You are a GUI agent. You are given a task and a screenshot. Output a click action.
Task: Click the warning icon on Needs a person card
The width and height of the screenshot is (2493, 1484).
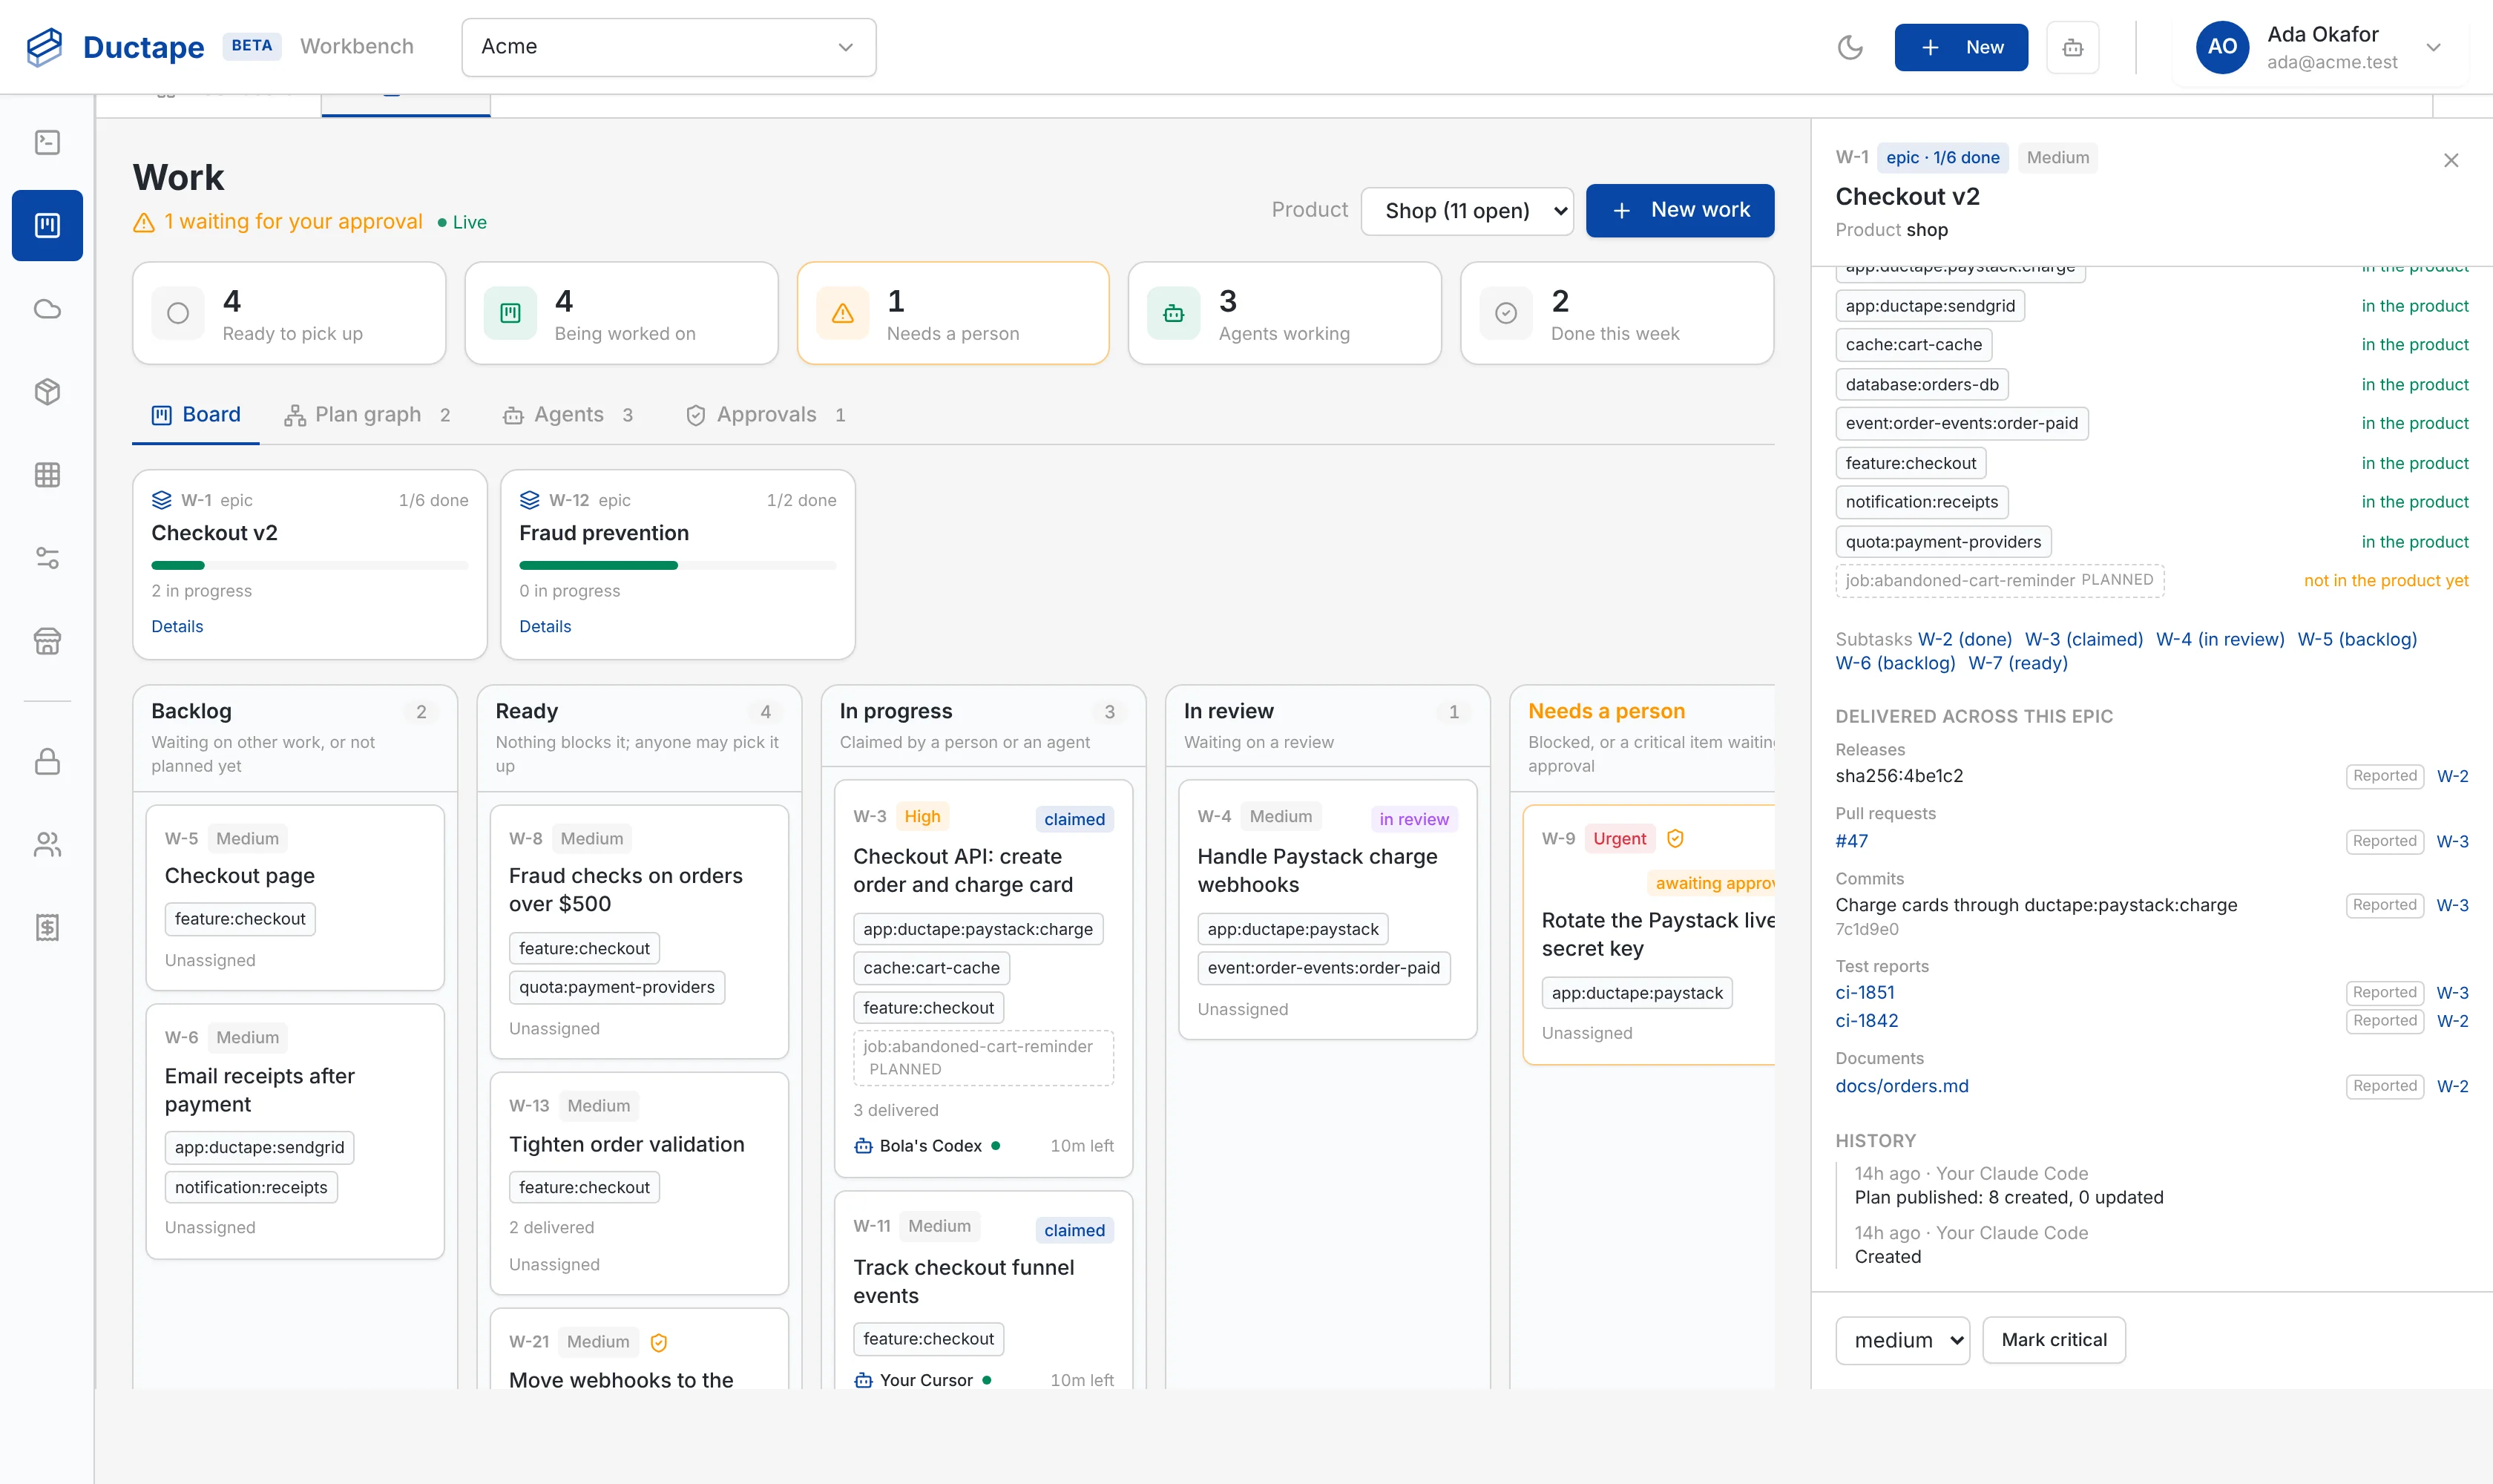coord(842,313)
